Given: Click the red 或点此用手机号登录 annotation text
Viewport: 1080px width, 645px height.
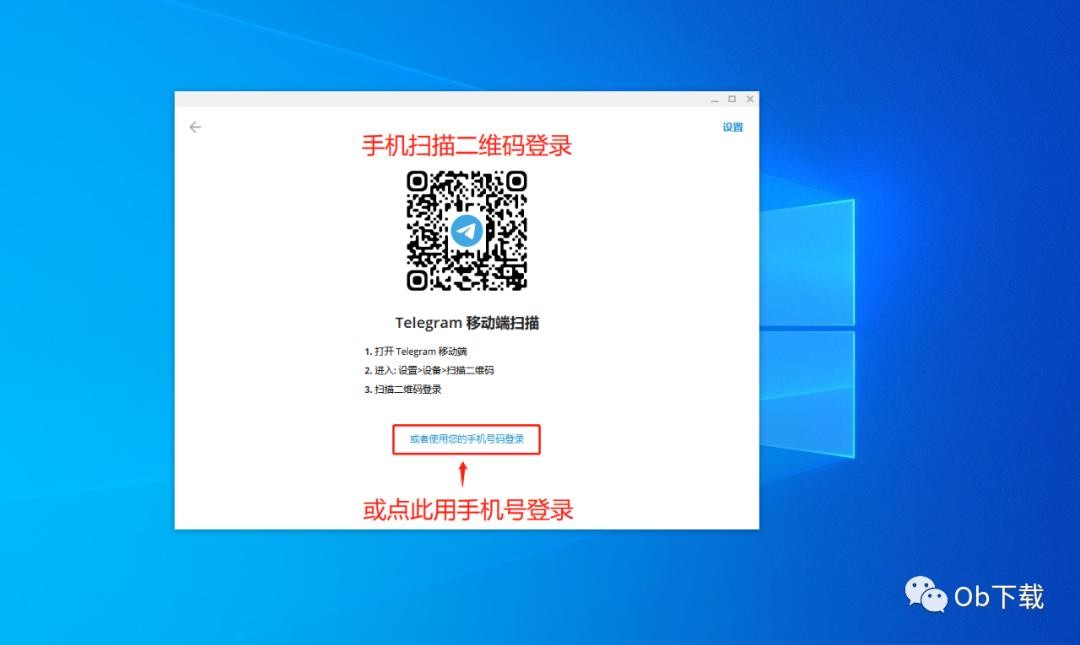Looking at the screenshot, I should point(467,510).
